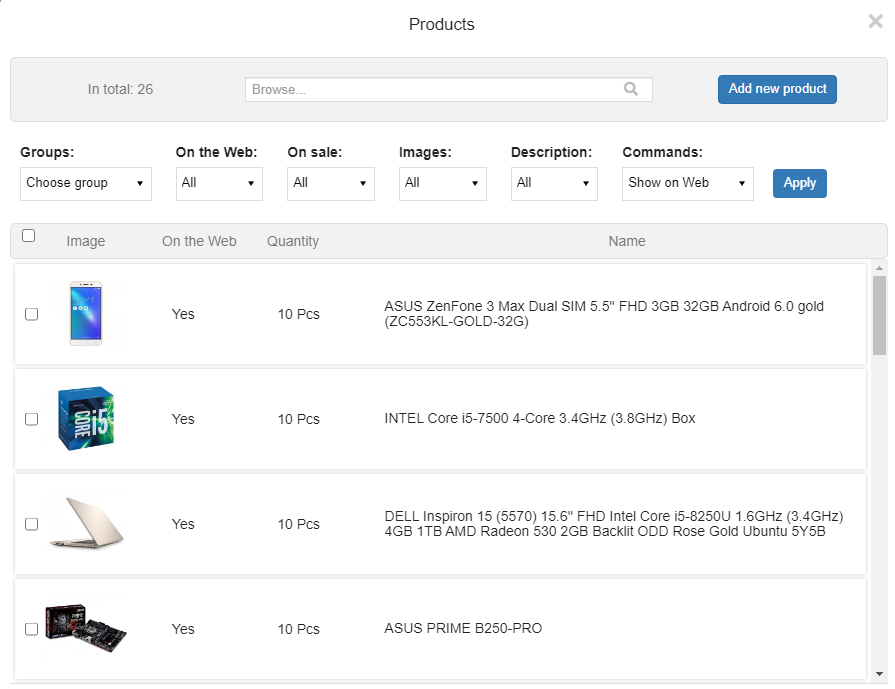895x689 pixels.
Task: Check the ASUS PRIME B250-PRO row checkbox
Action: pos(31,629)
